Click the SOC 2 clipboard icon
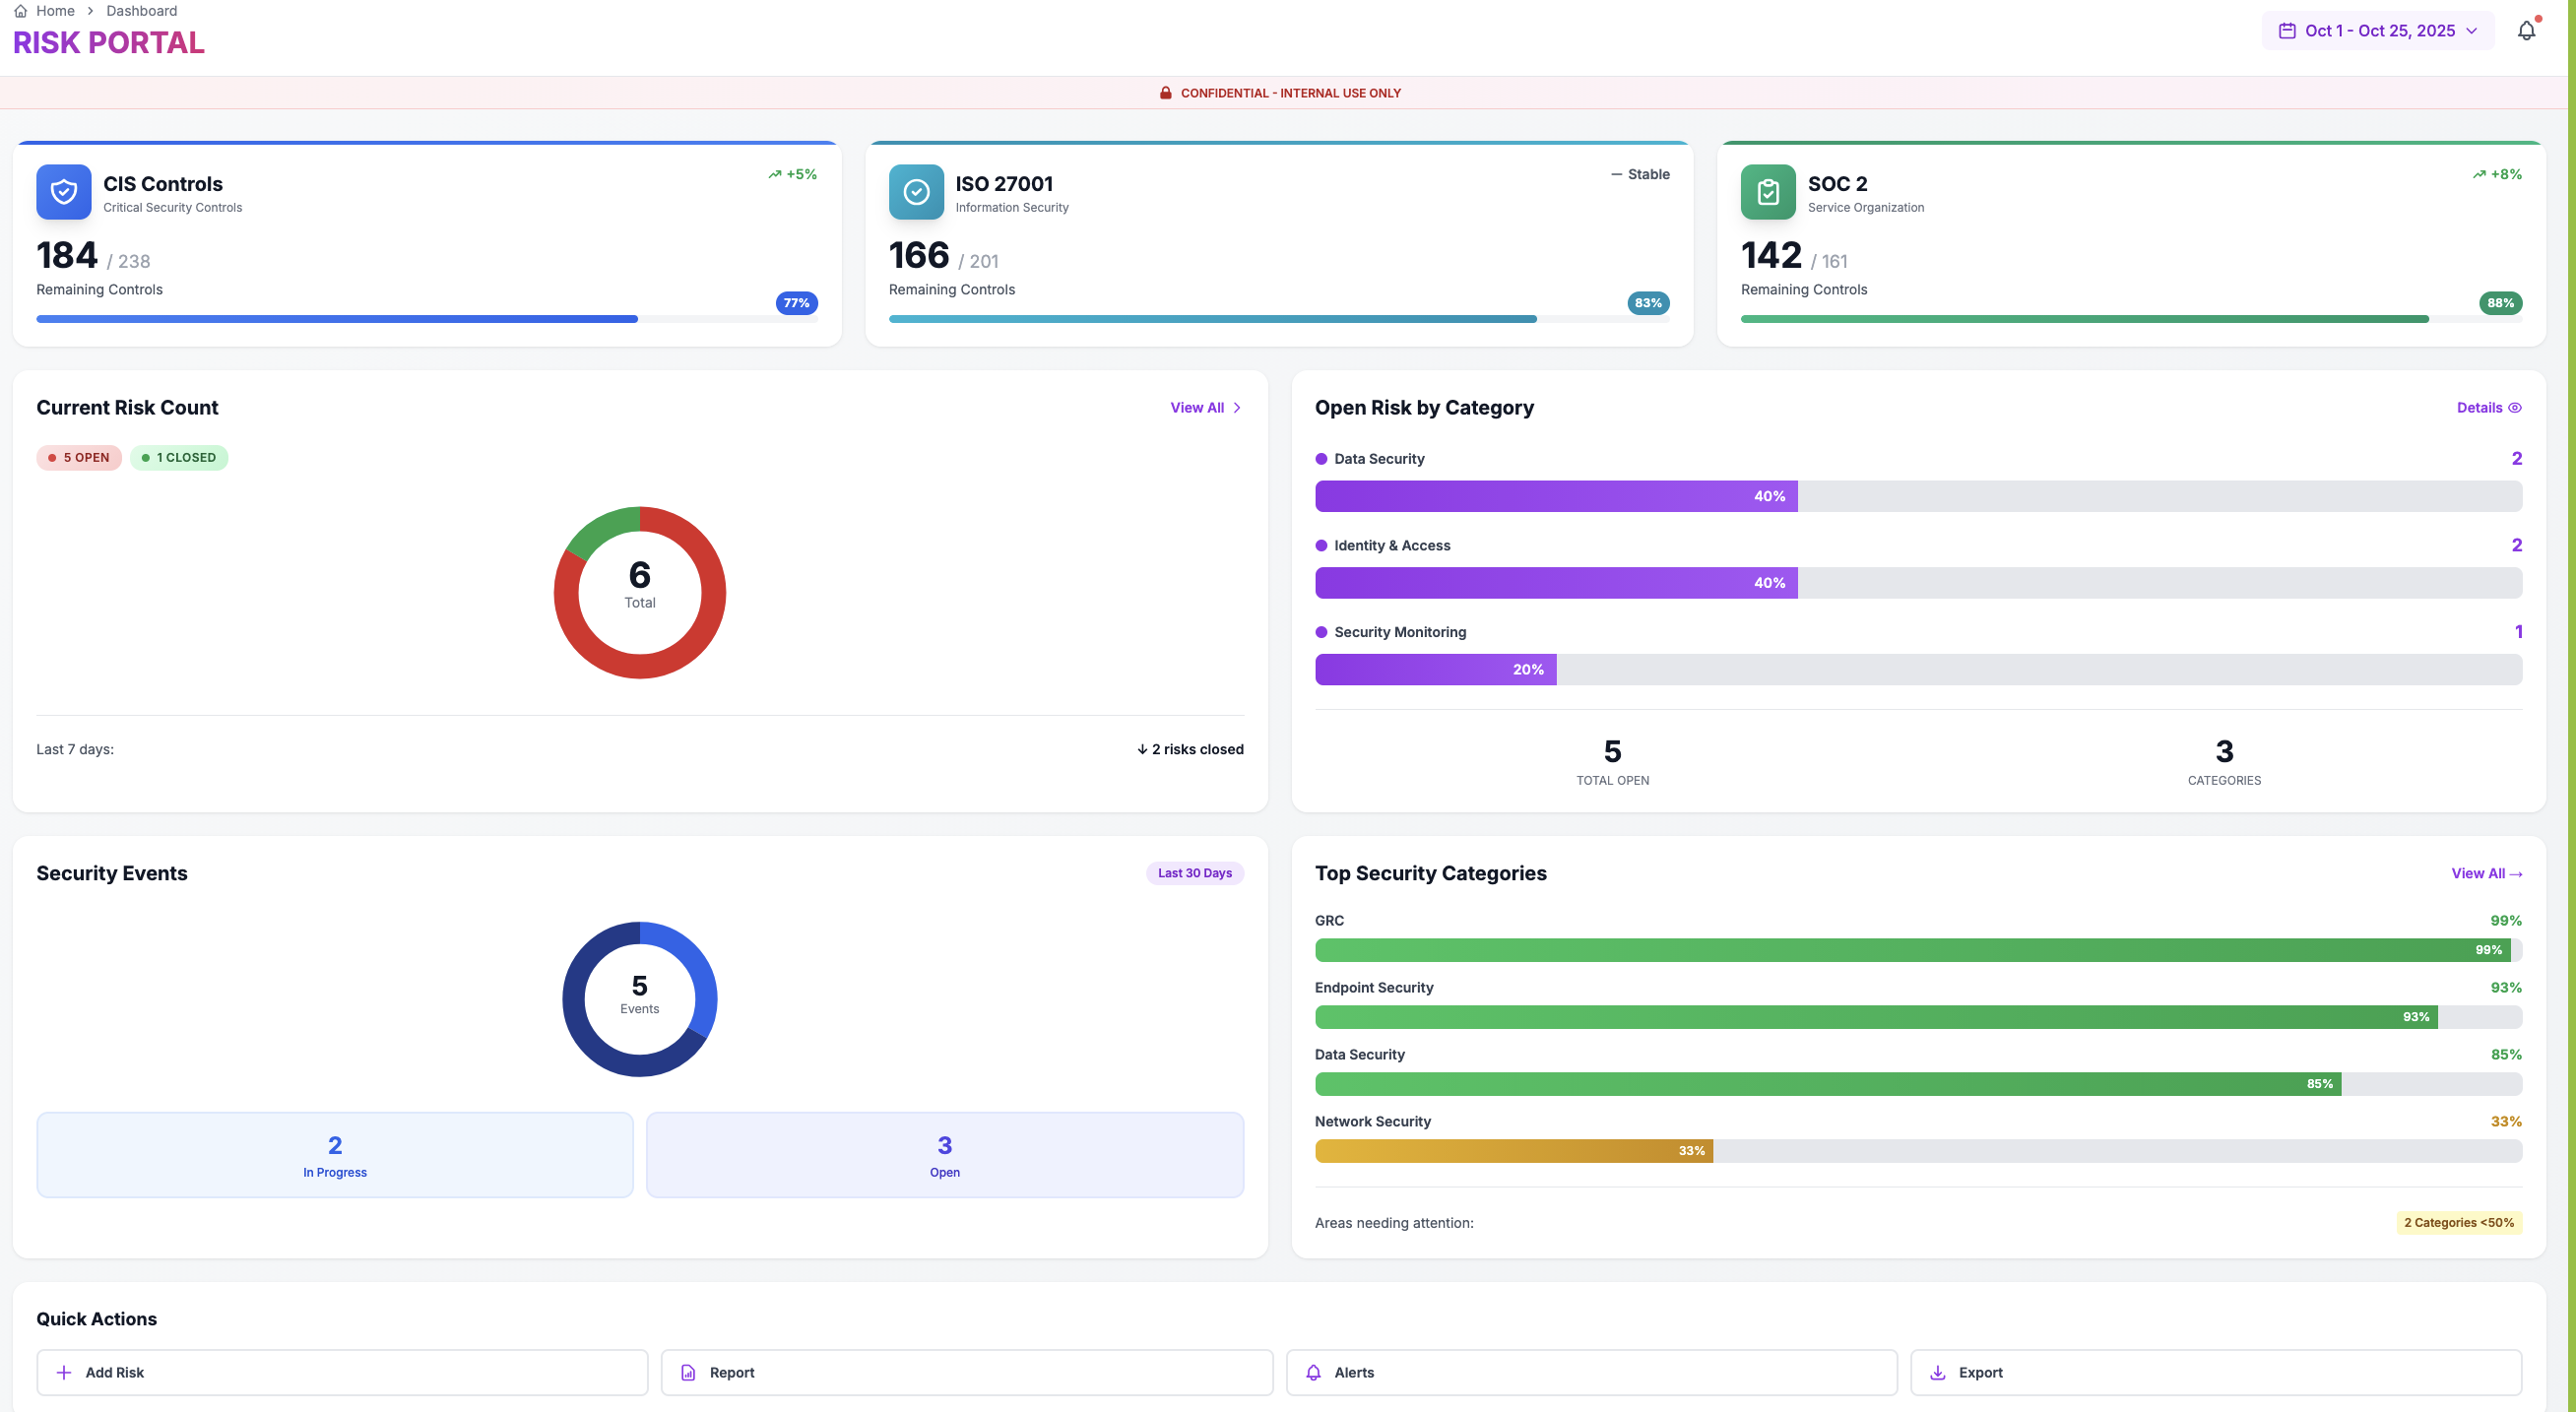Image resolution: width=2576 pixels, height=1412 pixels. [x=1768, y=192]
